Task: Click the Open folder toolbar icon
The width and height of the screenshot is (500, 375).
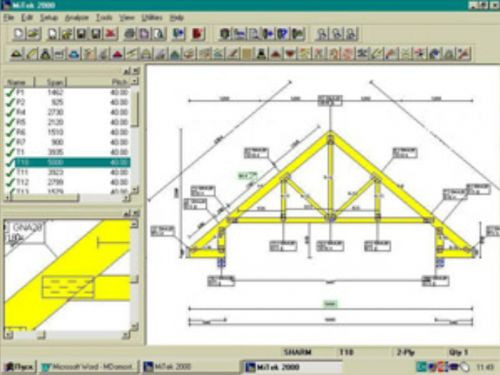Action: coord(34,34)
